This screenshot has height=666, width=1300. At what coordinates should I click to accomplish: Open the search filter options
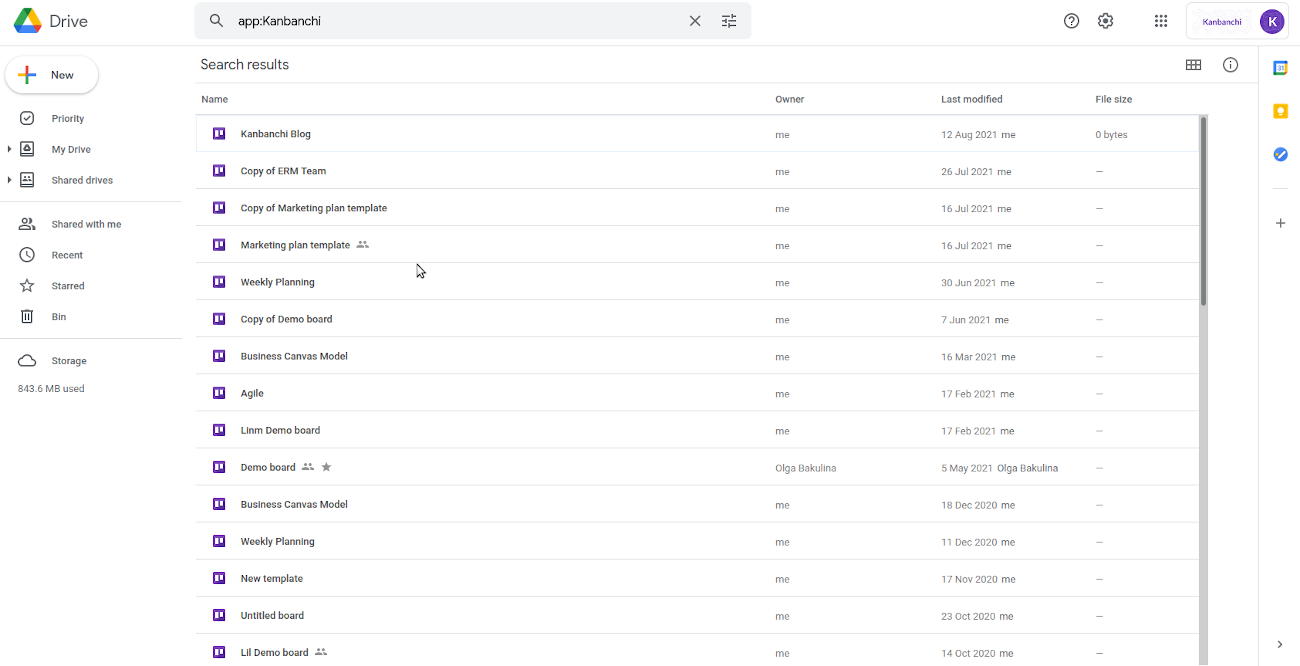click(729, 21)
